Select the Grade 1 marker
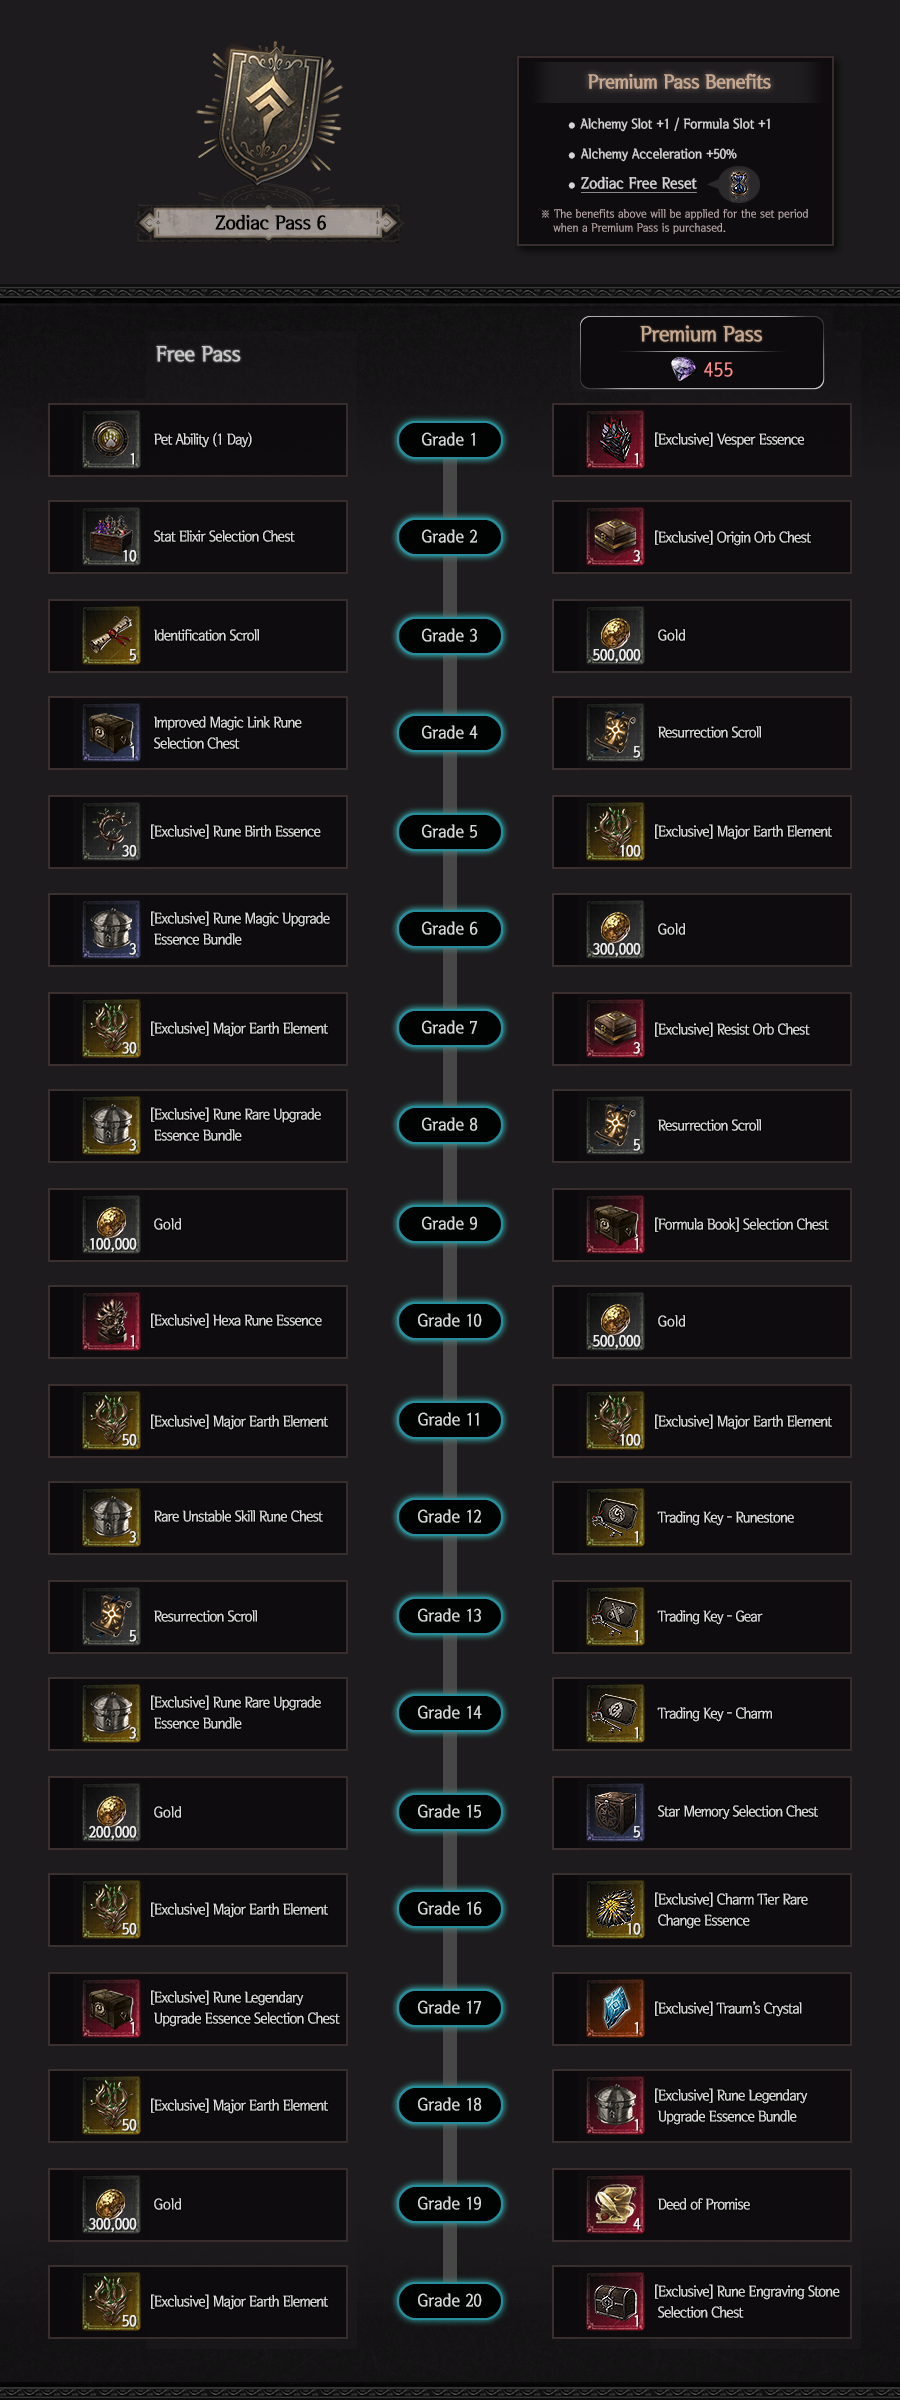This screenshot has width=900, height=2400. (x=449, y=440)
